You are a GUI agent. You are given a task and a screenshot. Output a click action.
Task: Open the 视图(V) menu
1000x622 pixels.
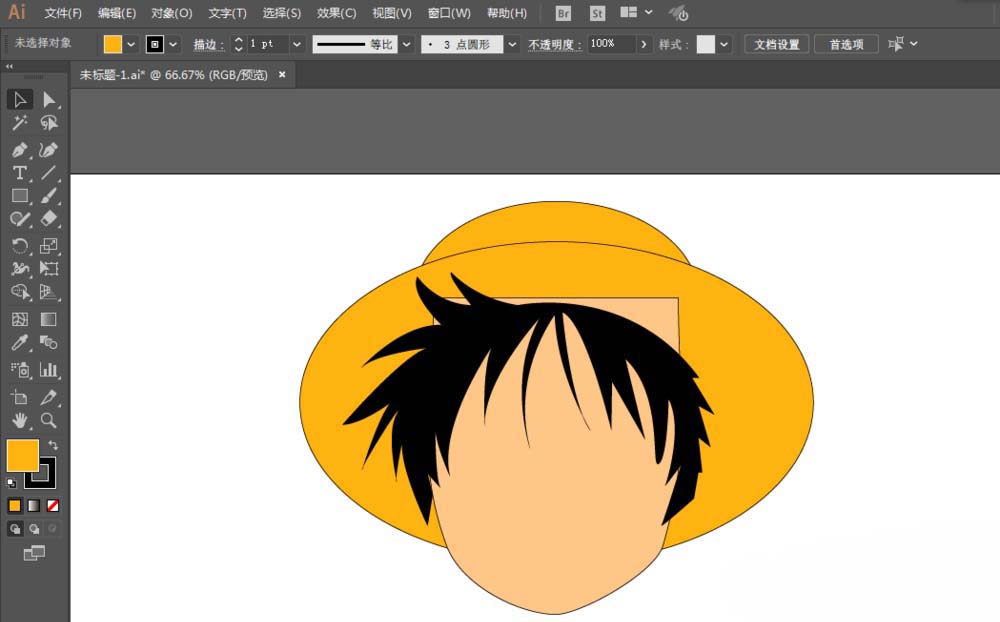[x=392, y=13]
